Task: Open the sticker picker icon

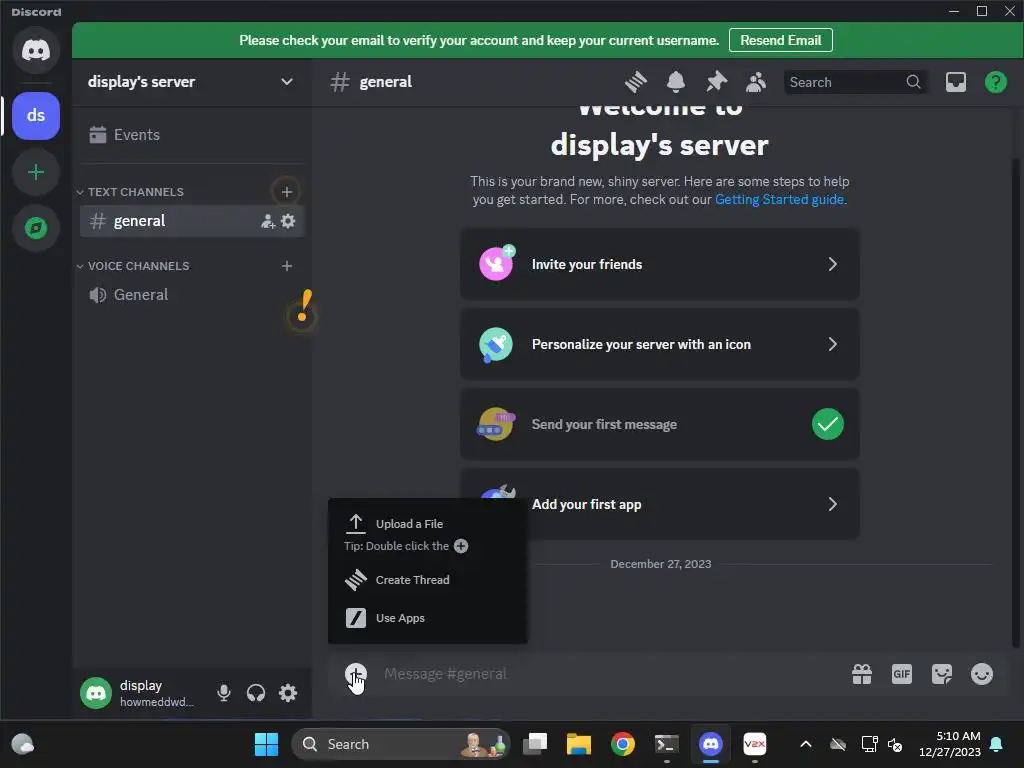Action: coord(942,674)
